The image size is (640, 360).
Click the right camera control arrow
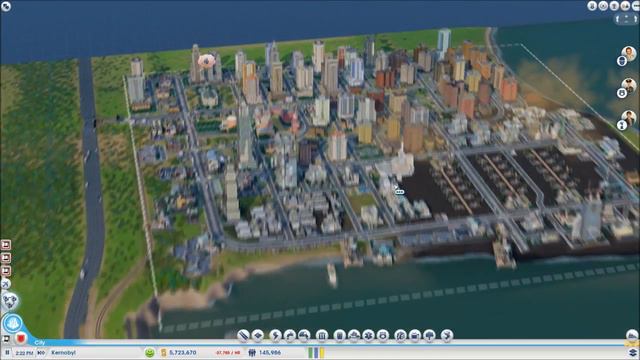click(636, 19)
